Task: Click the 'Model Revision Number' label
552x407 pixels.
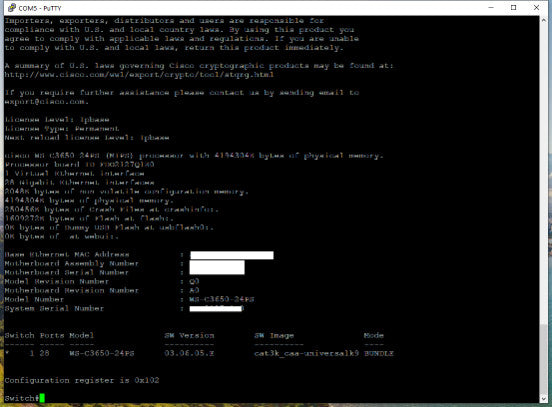Action: pos(57,282)
